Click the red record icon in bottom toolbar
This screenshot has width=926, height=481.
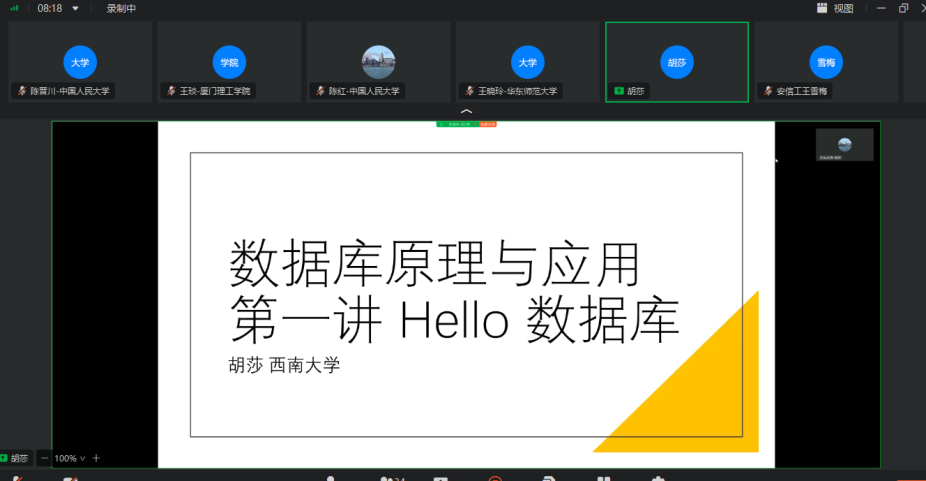click(494, 478)
